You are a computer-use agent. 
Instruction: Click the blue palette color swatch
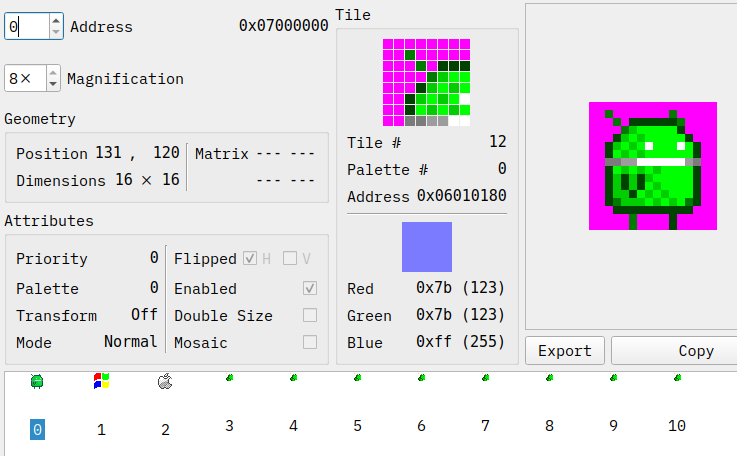point(427,247)
